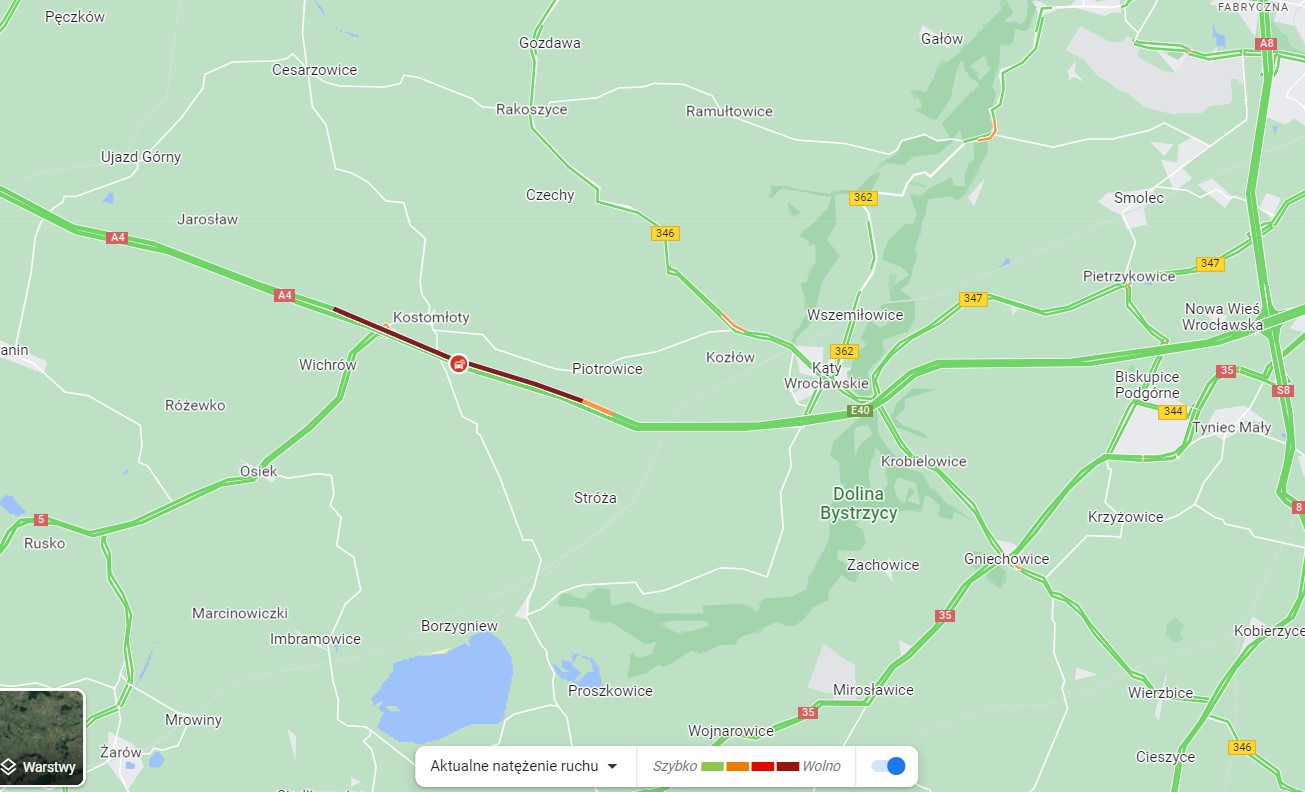Click the Dolina Bystrzycy park label
Viewport: 1305px width, 792px height.
click(858, 504)
